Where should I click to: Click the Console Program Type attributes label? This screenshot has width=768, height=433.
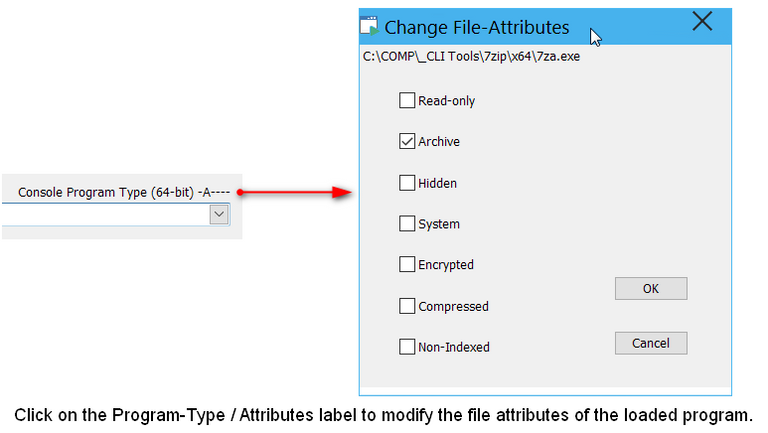124,192
